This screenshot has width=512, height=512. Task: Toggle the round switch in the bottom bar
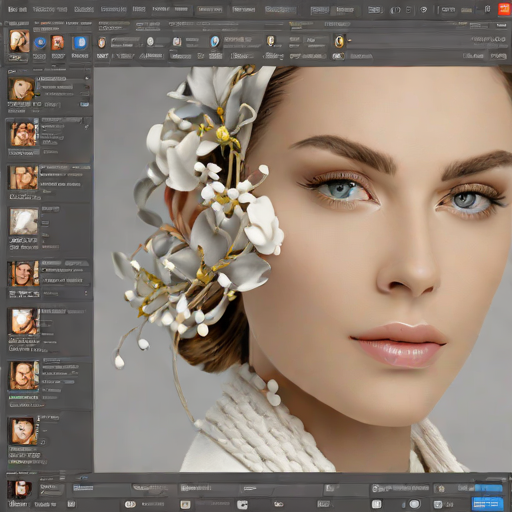coord(414,504)
